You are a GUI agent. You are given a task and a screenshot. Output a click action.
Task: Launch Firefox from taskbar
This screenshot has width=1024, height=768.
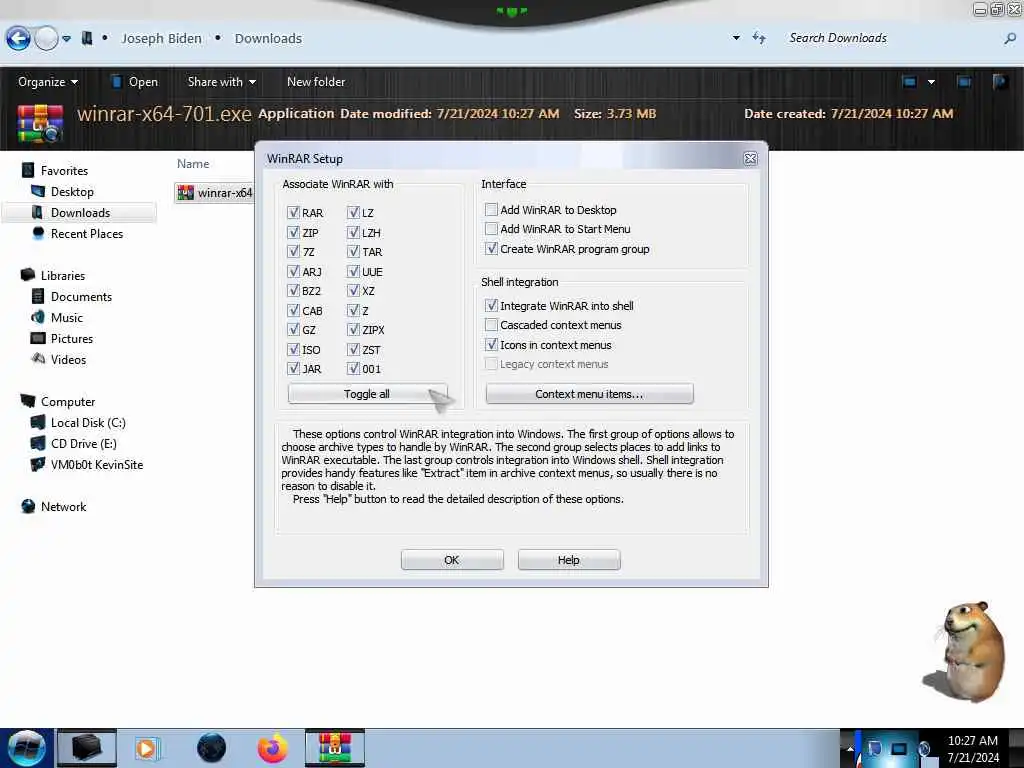[272, 748]
